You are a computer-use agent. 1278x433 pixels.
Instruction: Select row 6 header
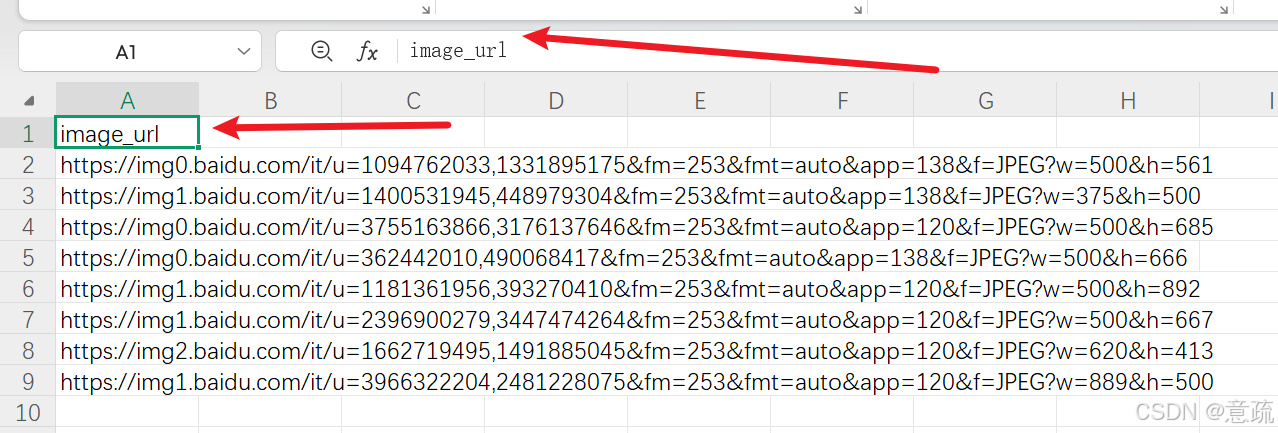click(x=28, y=288)
